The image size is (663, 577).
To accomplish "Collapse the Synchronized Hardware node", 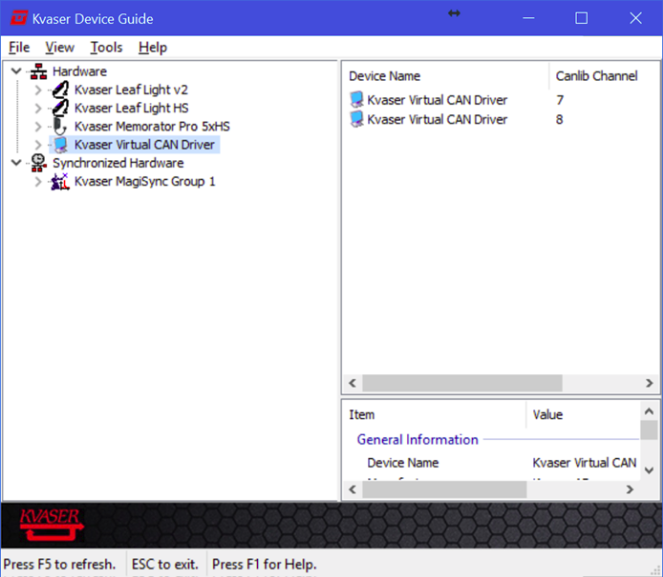I will 16,162.
